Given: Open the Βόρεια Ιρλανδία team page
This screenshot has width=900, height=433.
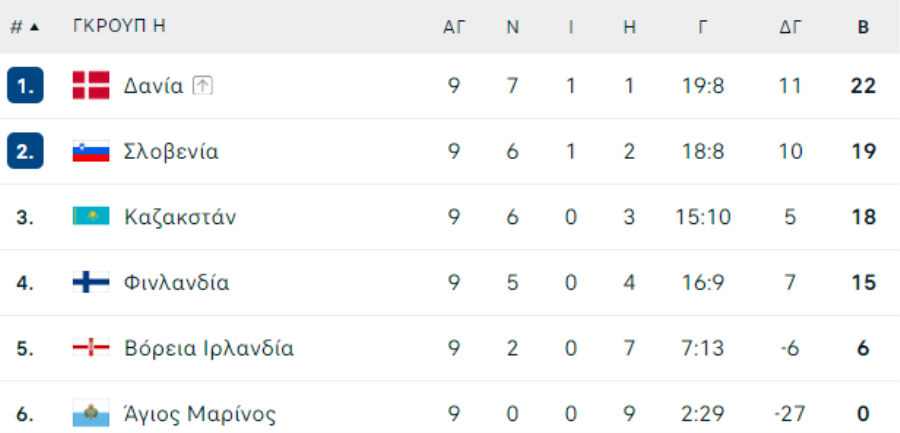Looking at the screenshot, I should [208, 349].
